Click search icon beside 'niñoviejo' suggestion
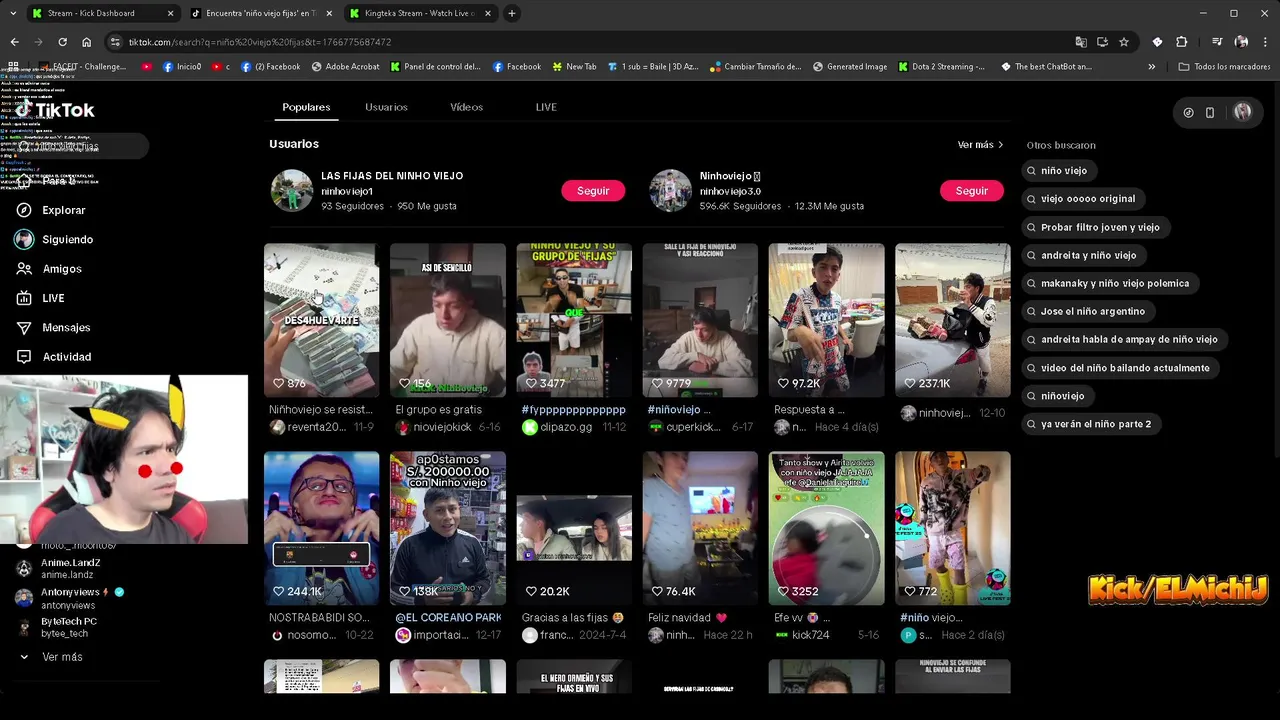This screenshot has height=720, width=1280. 1031,396
